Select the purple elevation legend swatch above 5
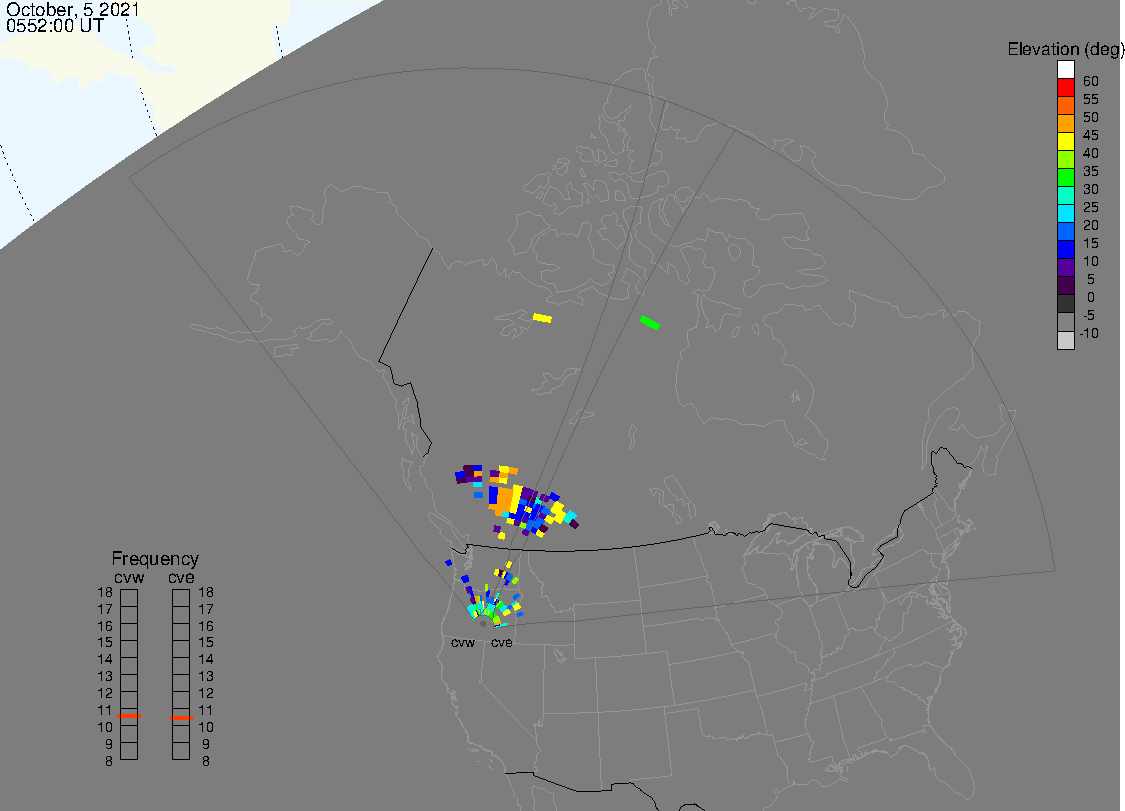1125x811 pixels. pyautogui.click(x=1065, y=267)
